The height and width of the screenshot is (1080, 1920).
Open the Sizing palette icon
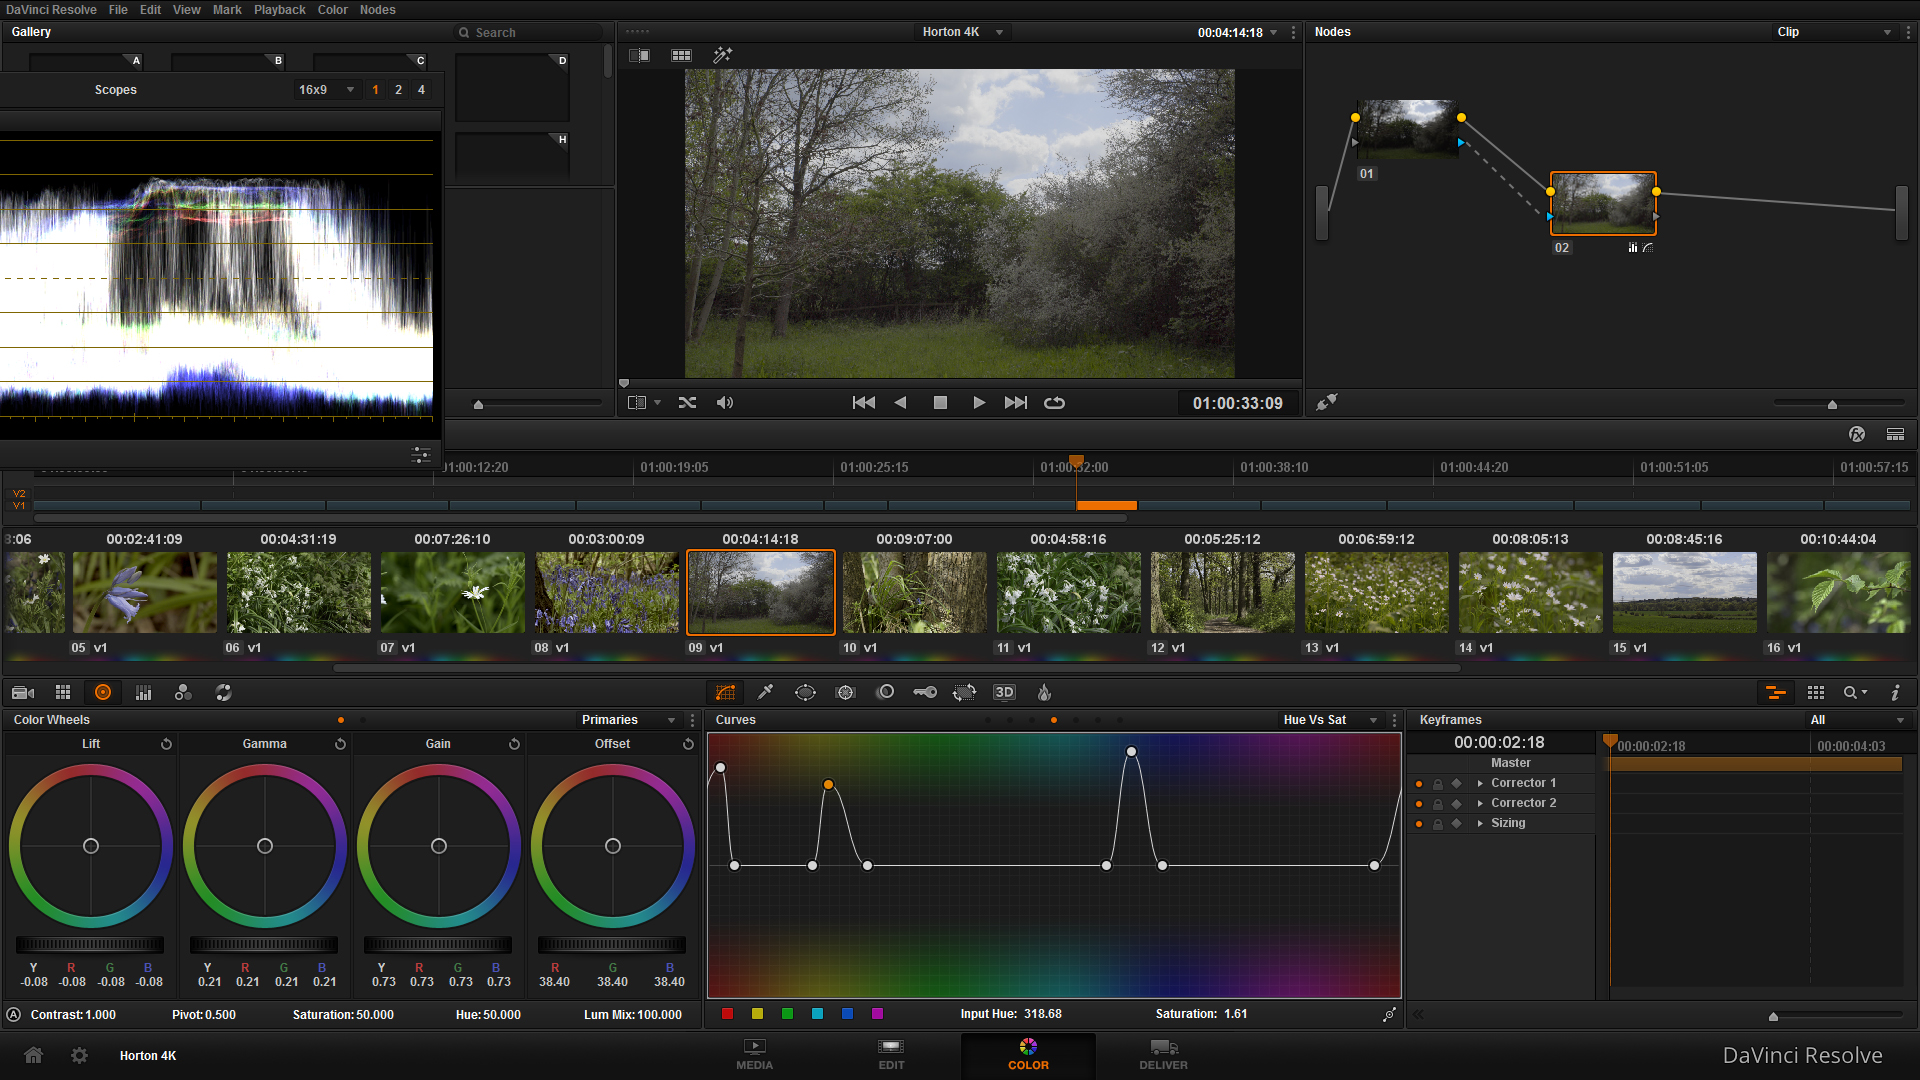964,692
